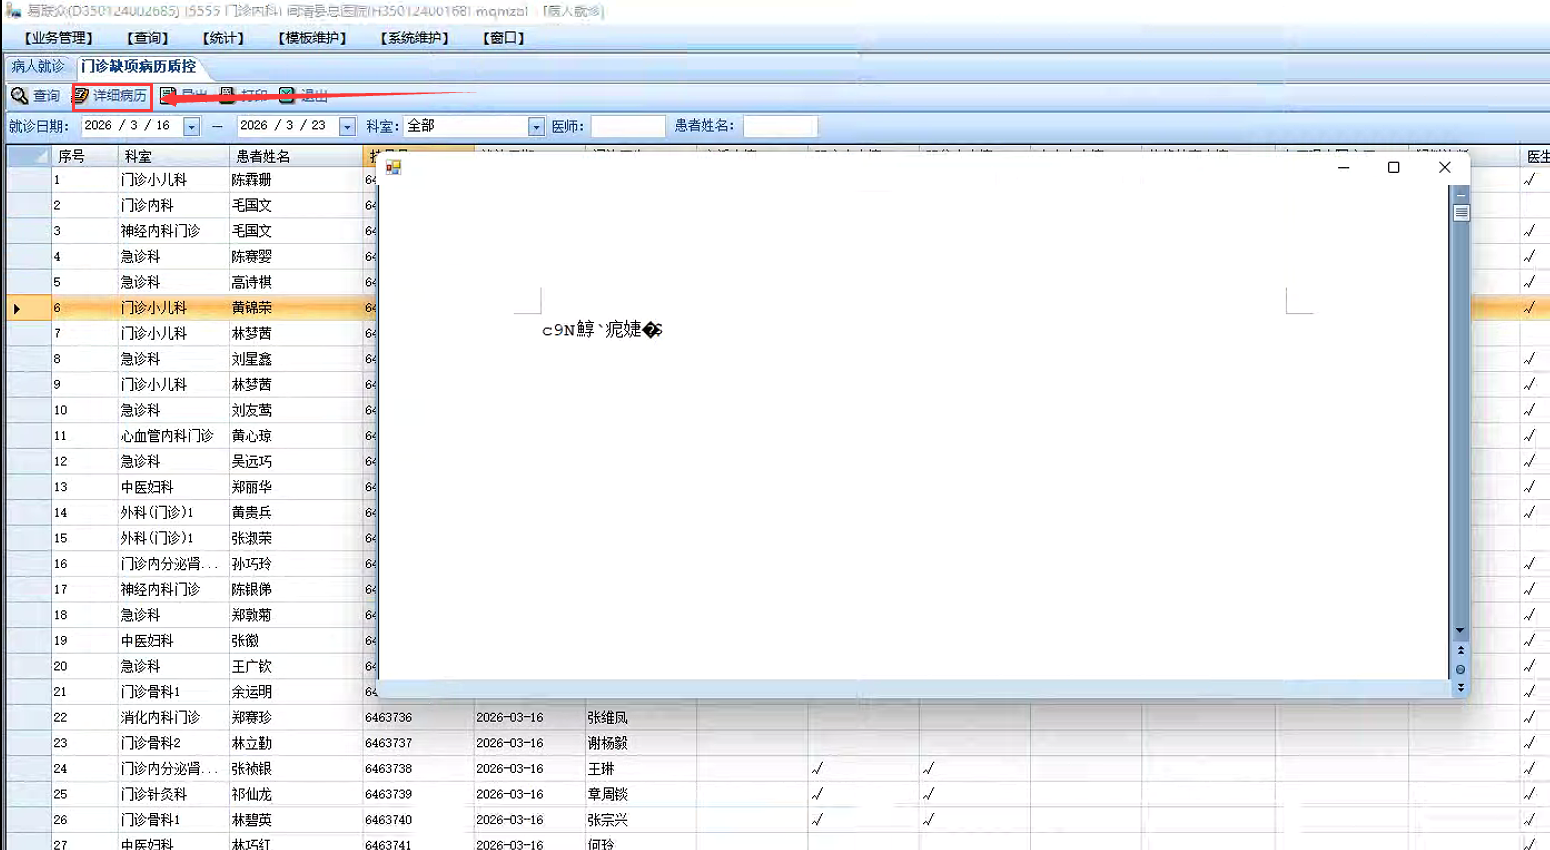Select patient 陈霖珊 in row 1

point(251,180)
